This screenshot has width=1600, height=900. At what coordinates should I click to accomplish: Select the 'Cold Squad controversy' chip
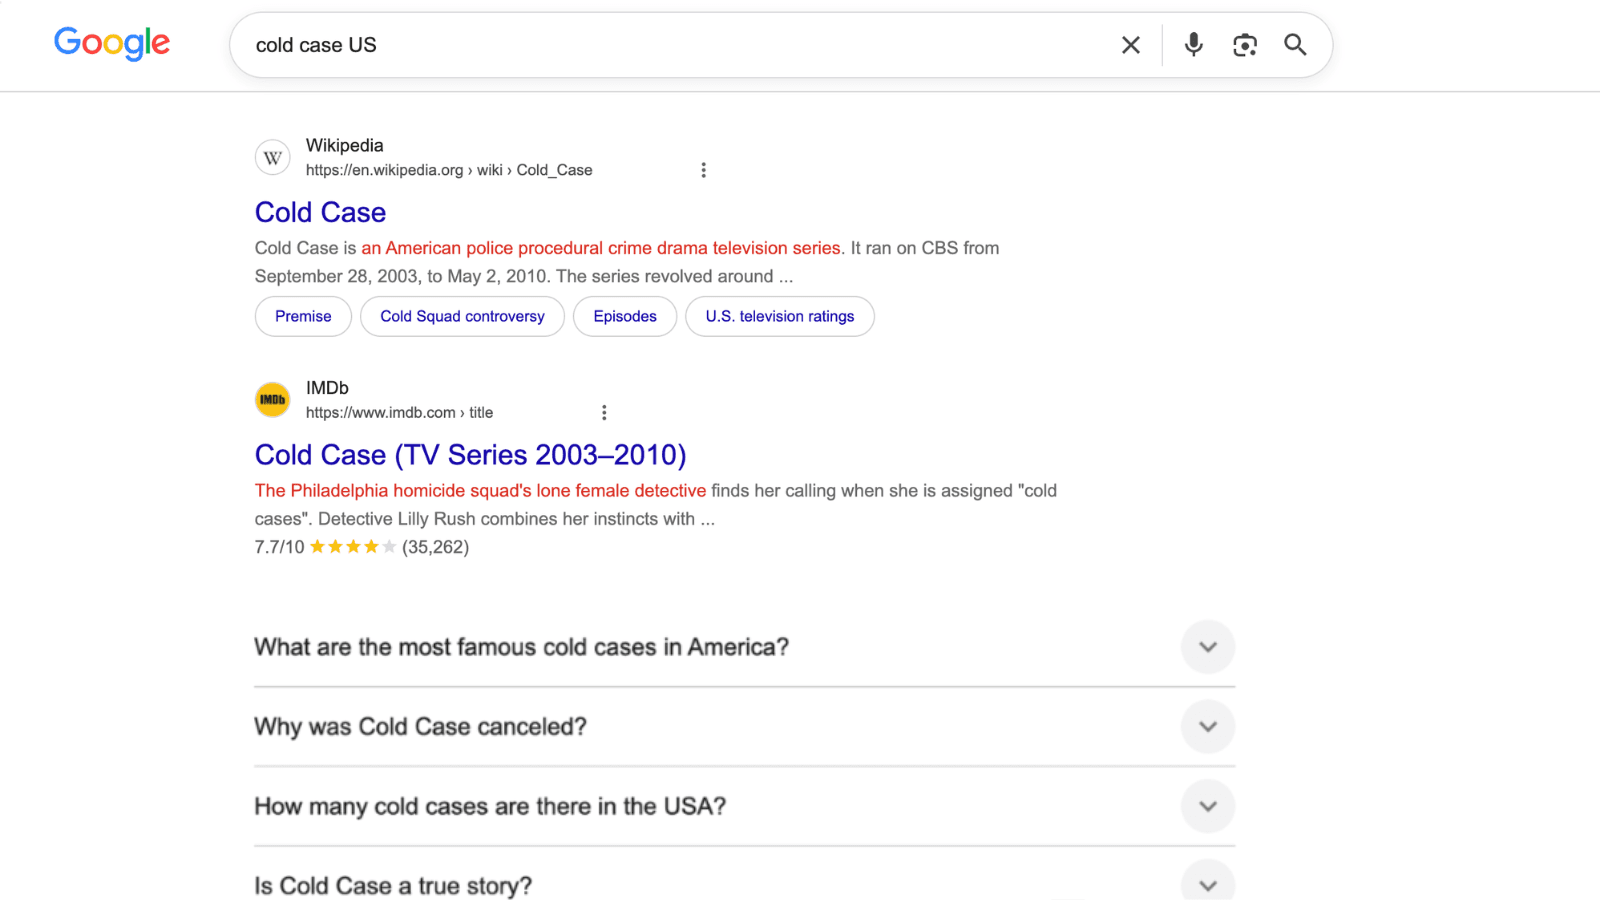point(462,316)
